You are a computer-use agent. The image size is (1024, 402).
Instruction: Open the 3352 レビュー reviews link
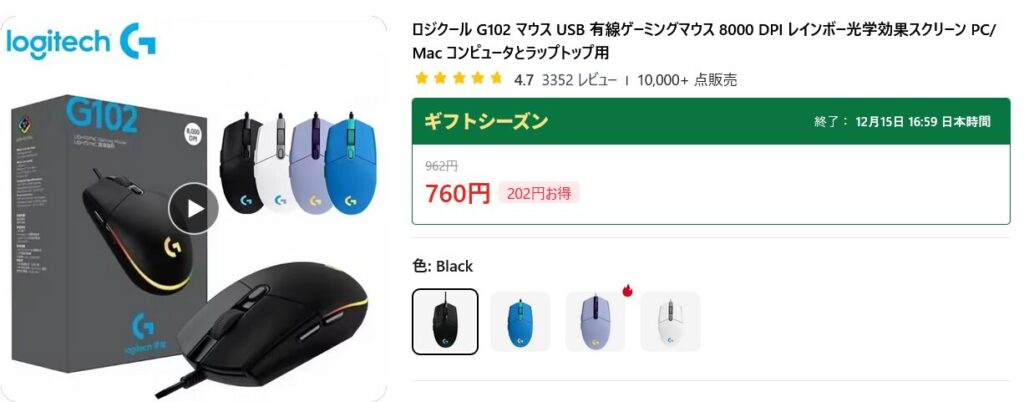click(x=579, y=80)
